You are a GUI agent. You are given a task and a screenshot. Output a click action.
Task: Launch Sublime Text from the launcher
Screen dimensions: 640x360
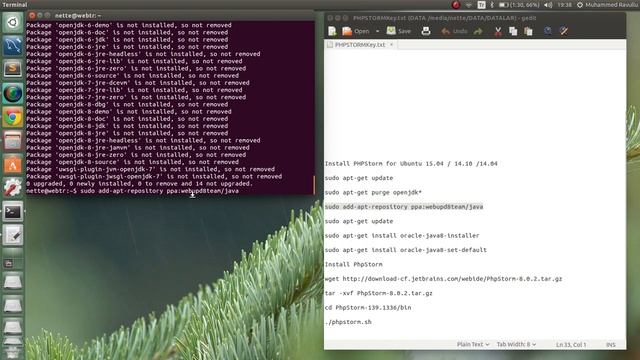pos(13,69)
